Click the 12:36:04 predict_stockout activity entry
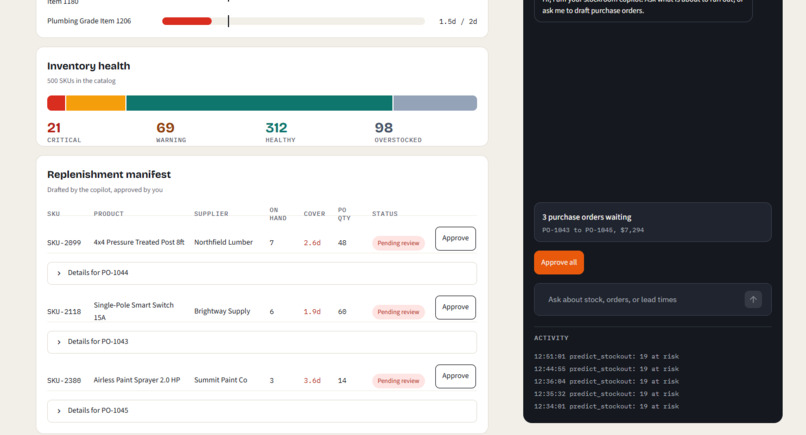The height and width of the screenshot is (435, 806). [607, 382]
